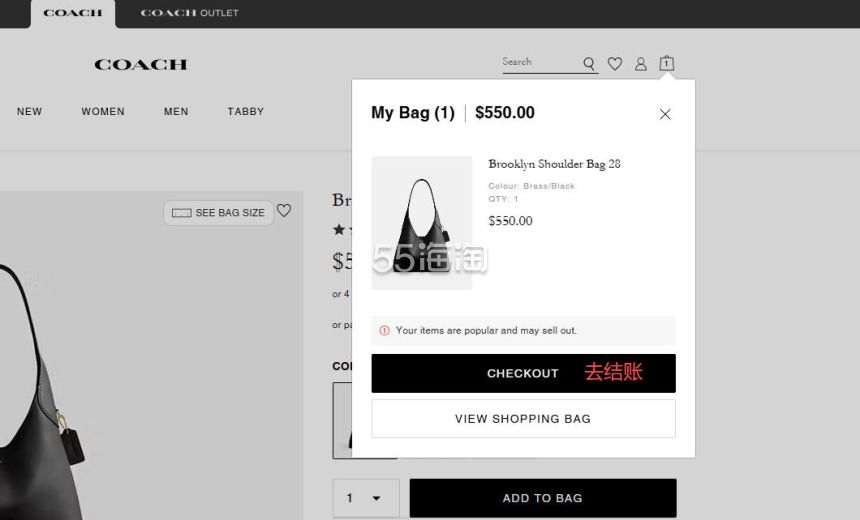Viewport: 860px width, 520px height.
Task: Open the Brooklyn Shoulder Bag 28 thumbnail
Action: (421, 223)
